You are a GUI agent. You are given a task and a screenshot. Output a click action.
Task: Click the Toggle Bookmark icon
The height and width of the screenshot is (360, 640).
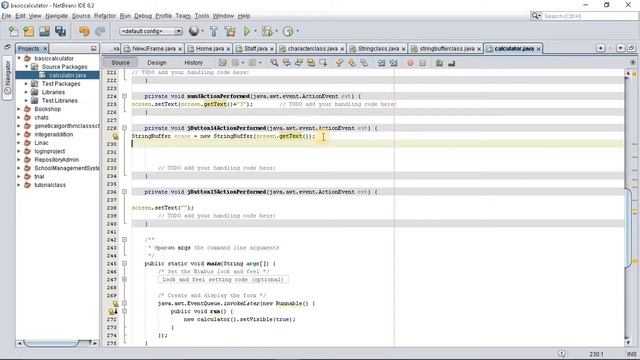coord(364,63)
